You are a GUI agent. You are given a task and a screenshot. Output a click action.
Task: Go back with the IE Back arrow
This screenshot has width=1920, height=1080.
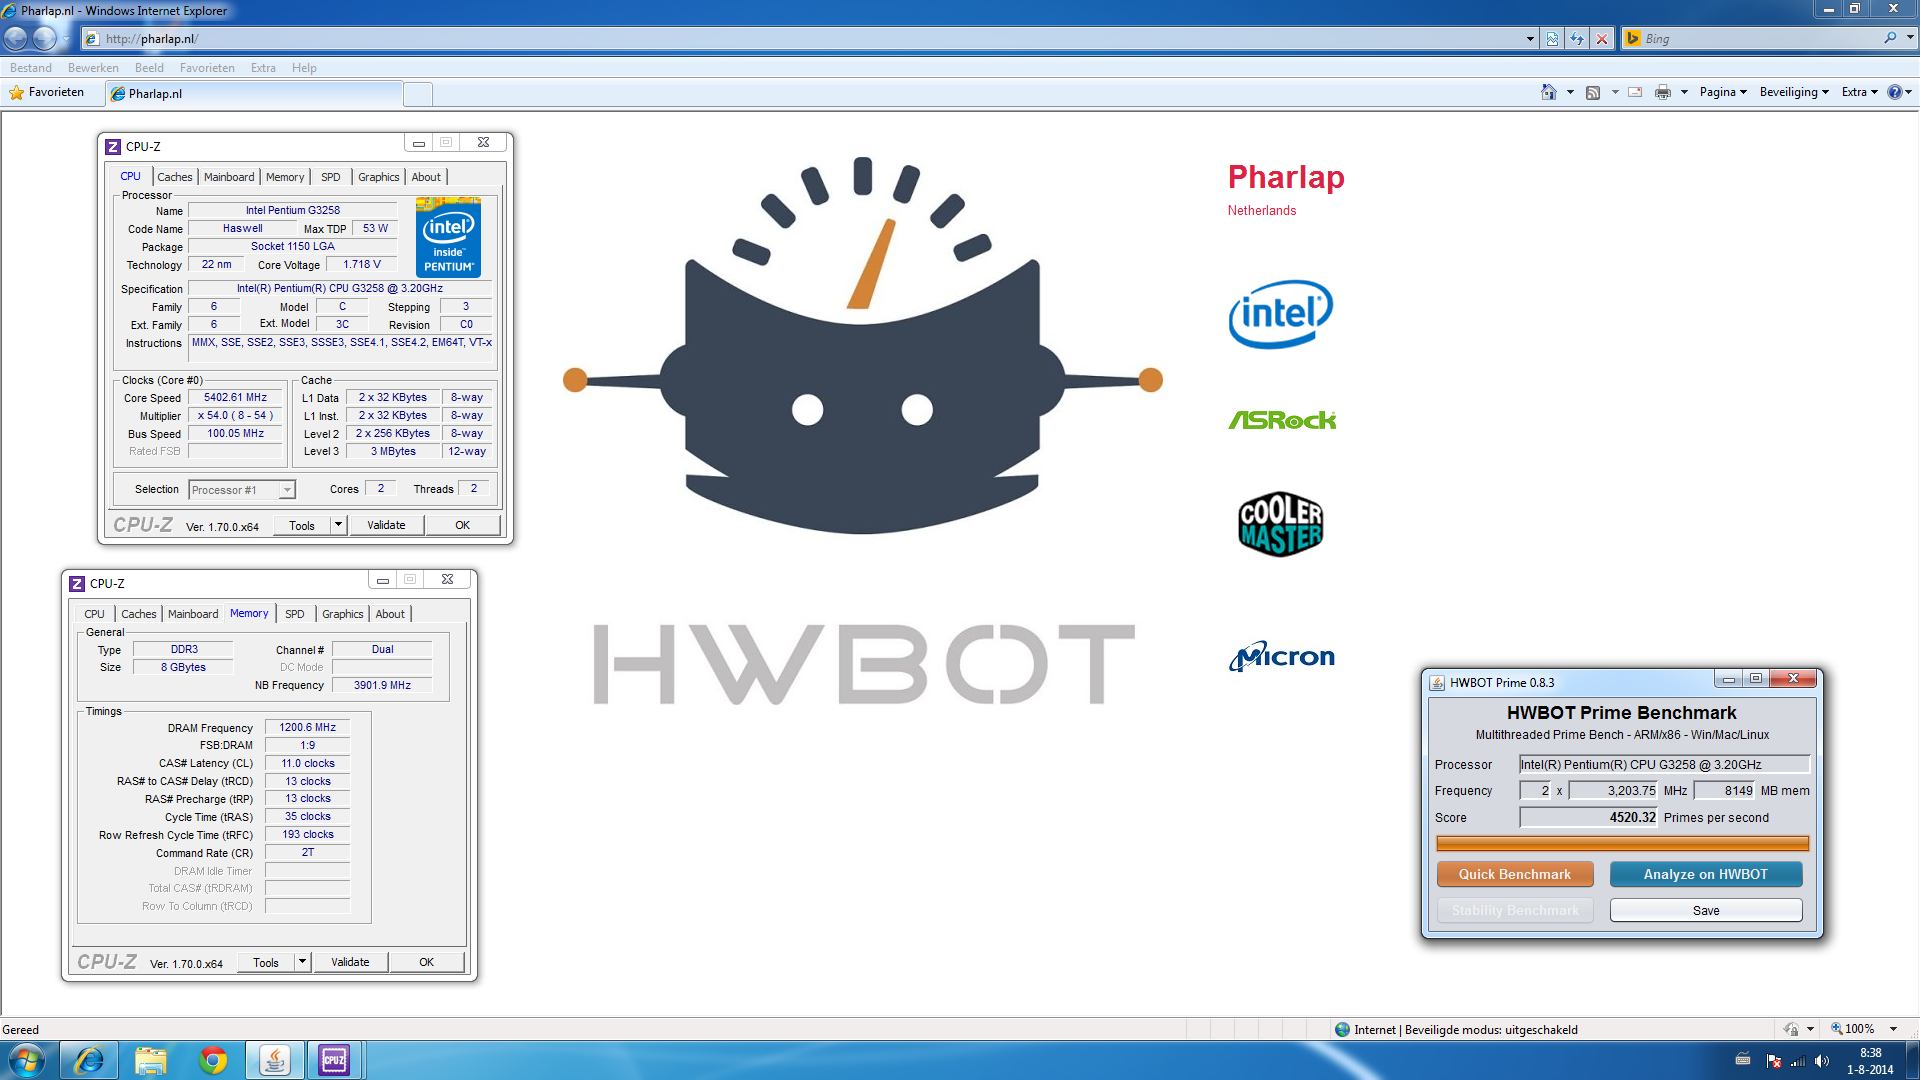pos(16,38)
